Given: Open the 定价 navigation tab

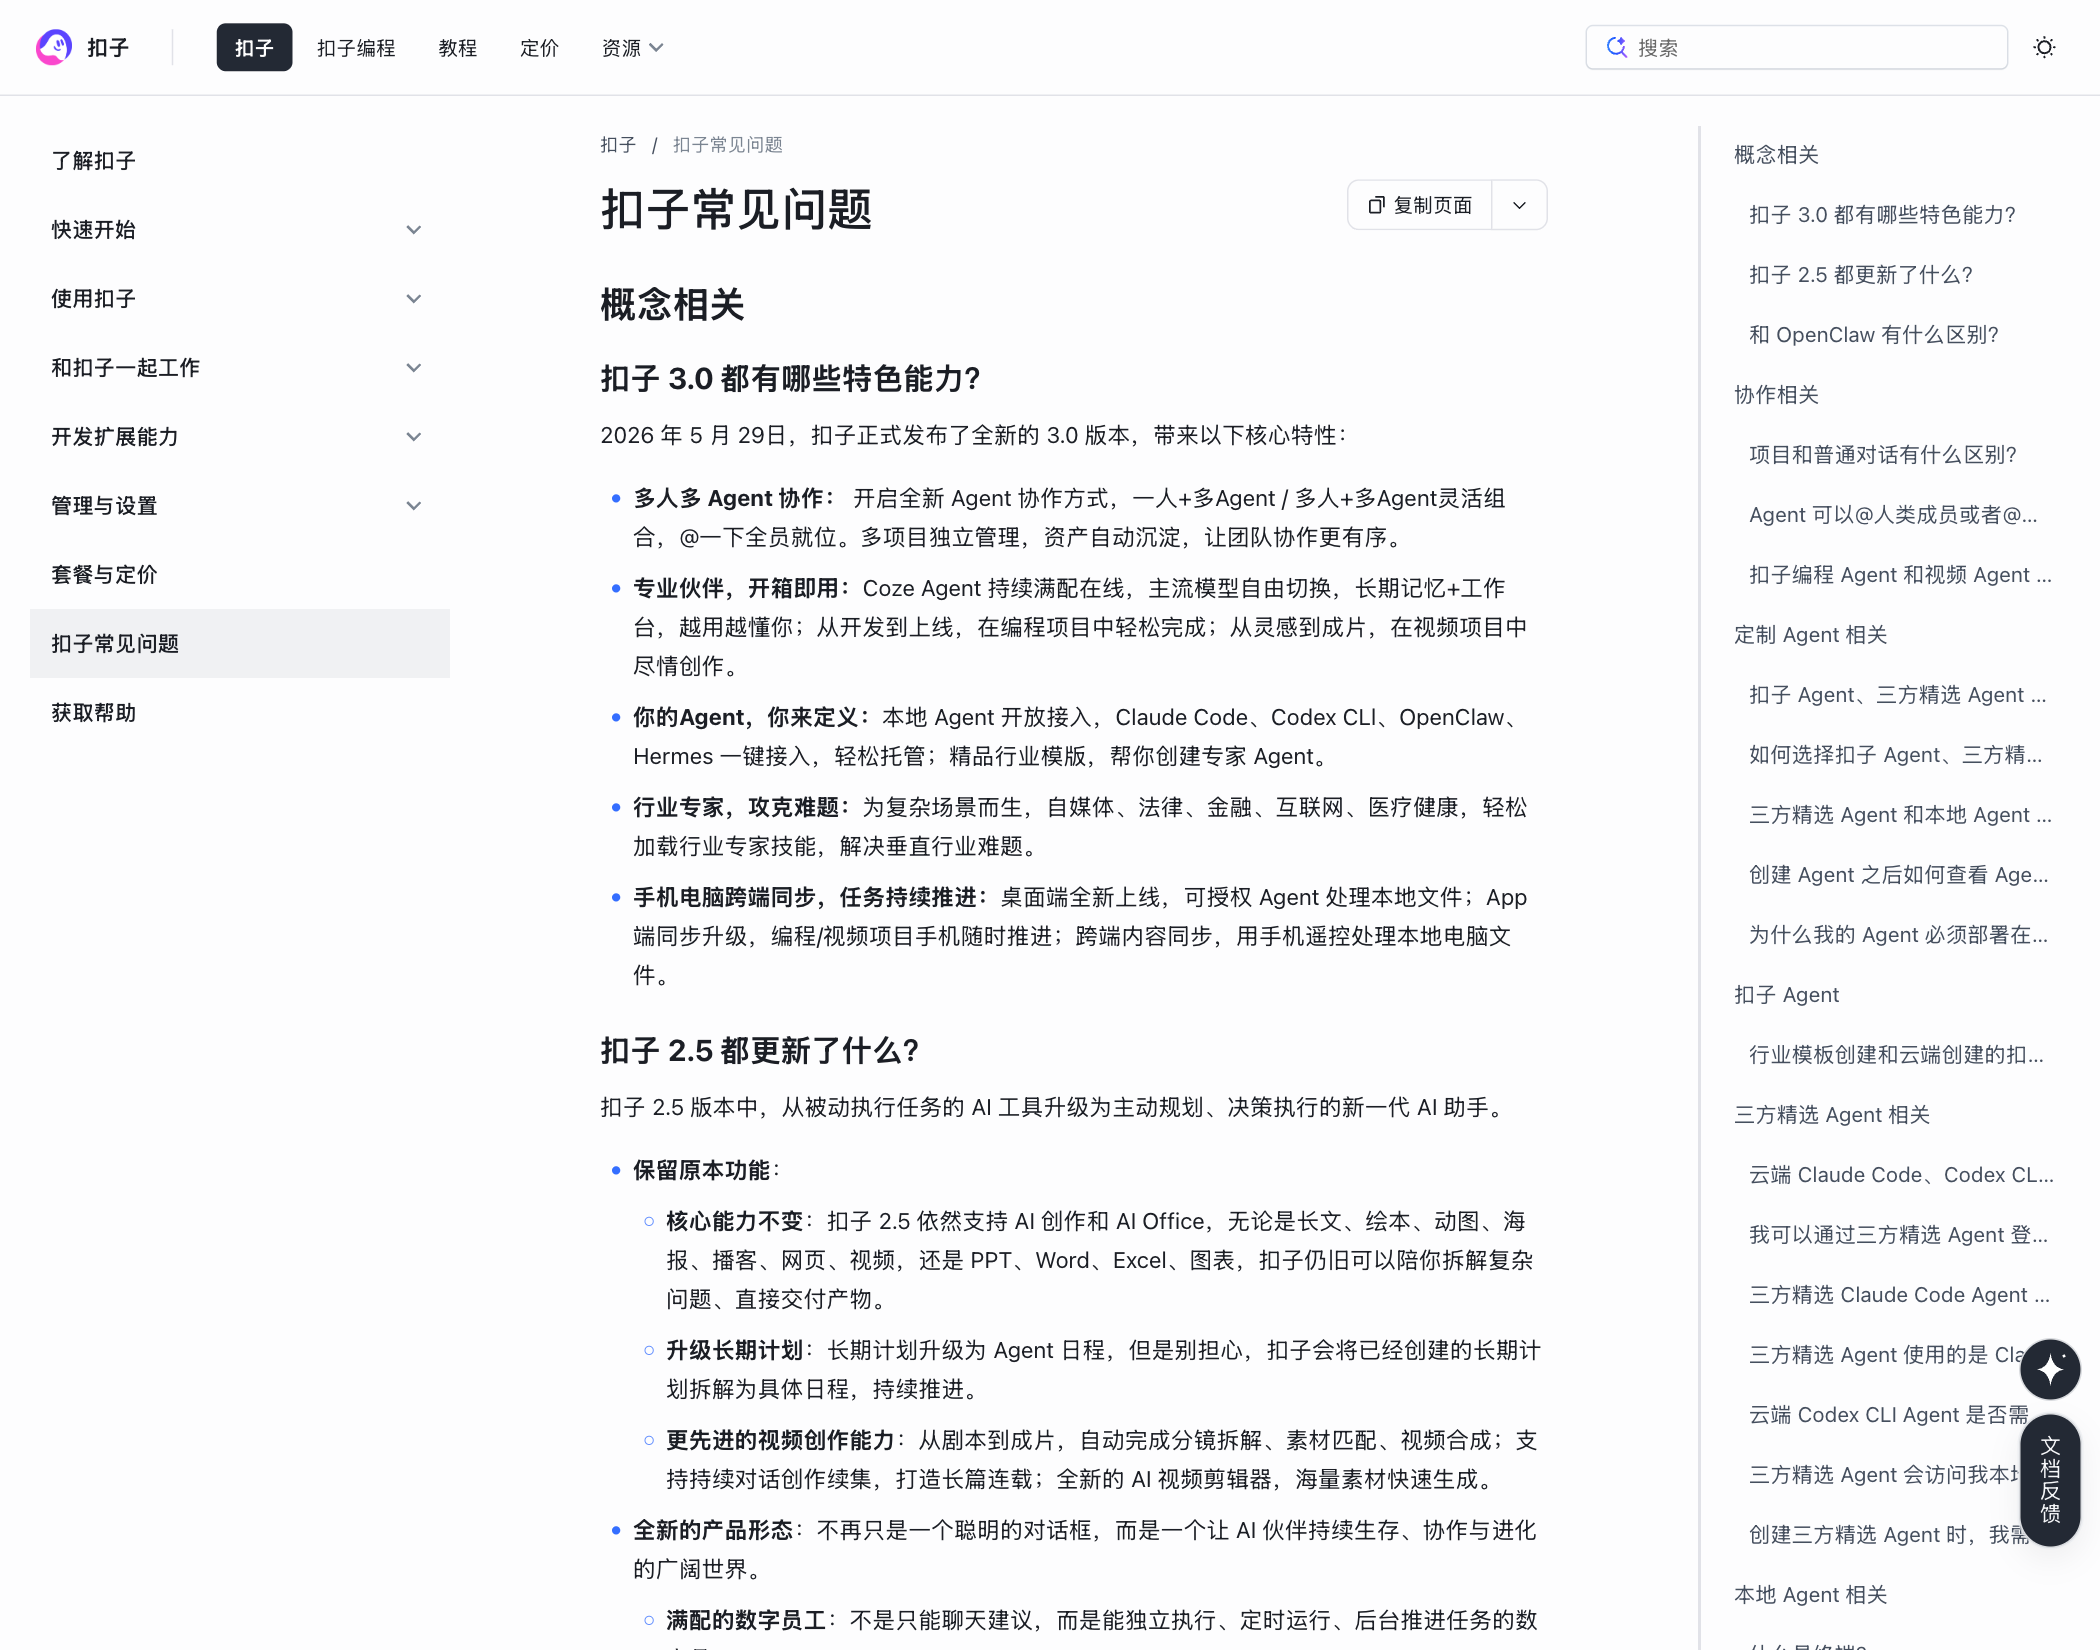Looking at the screenshot, I should point(539,48).
